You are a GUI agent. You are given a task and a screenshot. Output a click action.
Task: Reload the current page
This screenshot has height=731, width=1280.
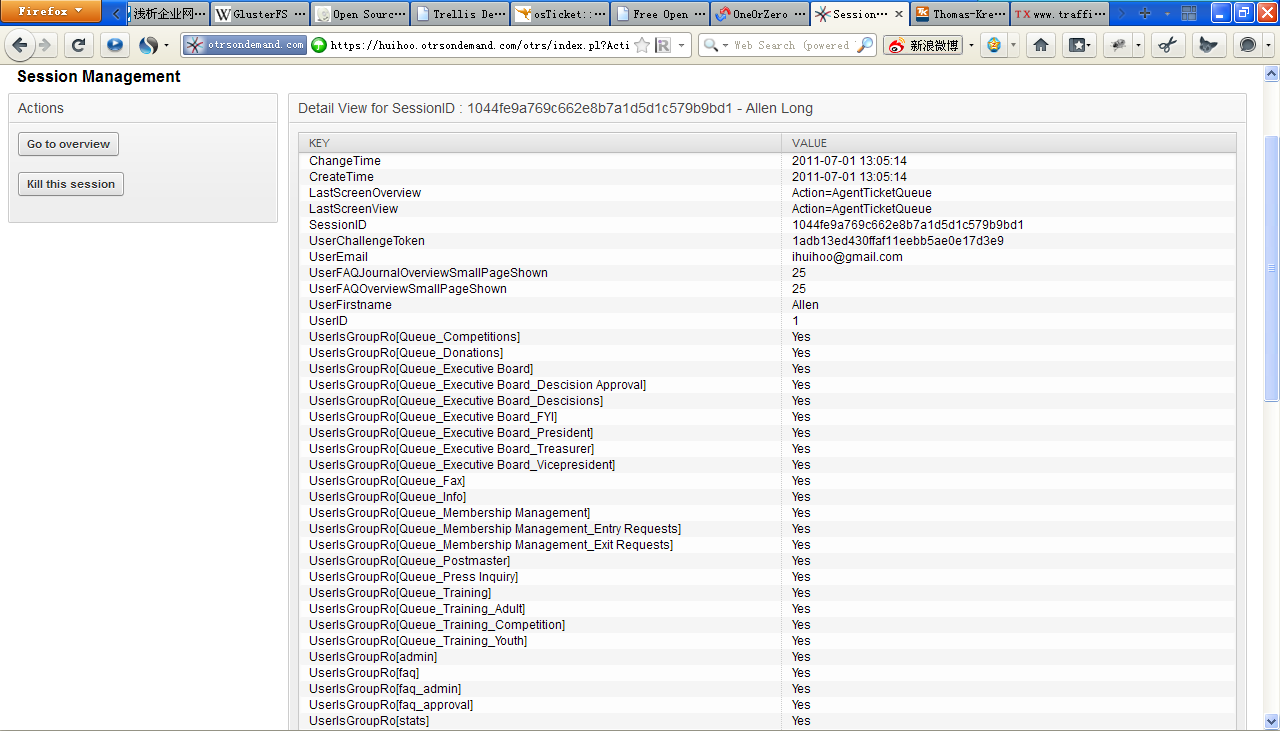[79, 46]
